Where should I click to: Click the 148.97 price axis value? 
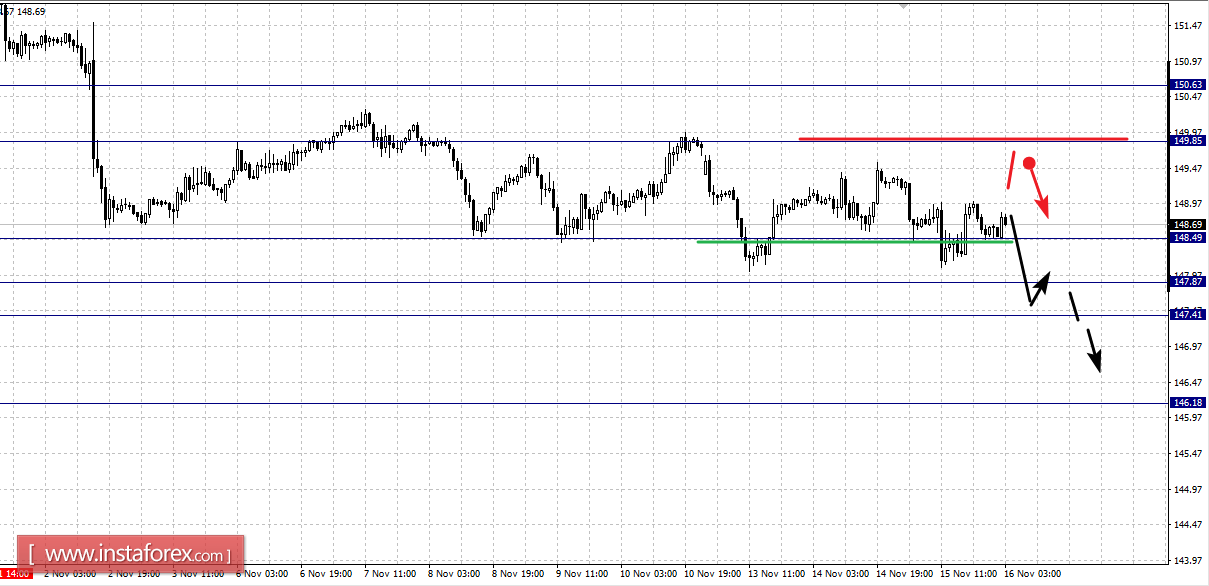pyautogui.click(x=1188, y=204)
